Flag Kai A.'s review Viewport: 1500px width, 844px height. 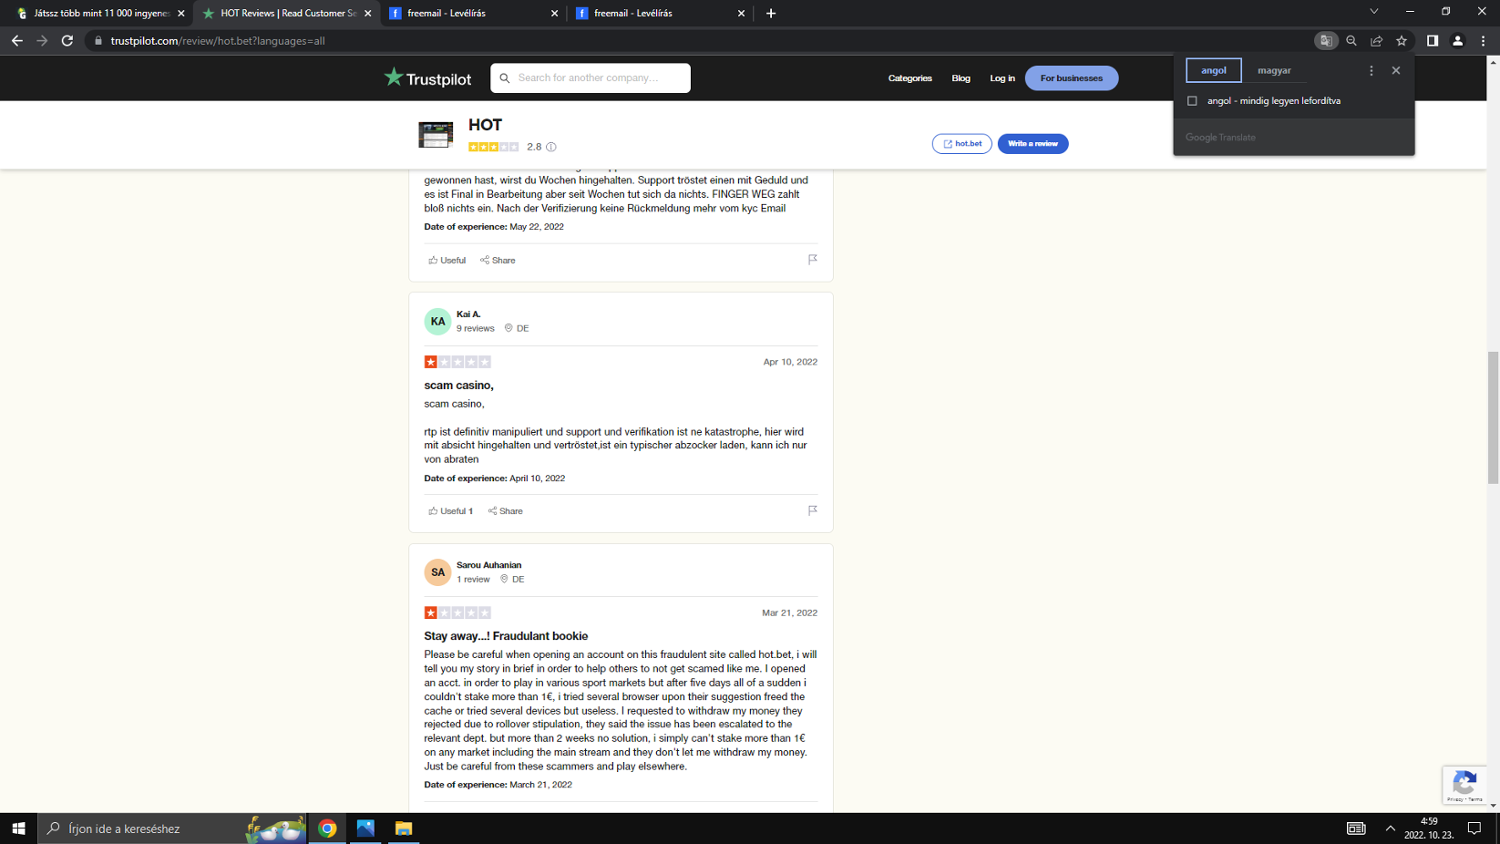[x=812, y=510]
